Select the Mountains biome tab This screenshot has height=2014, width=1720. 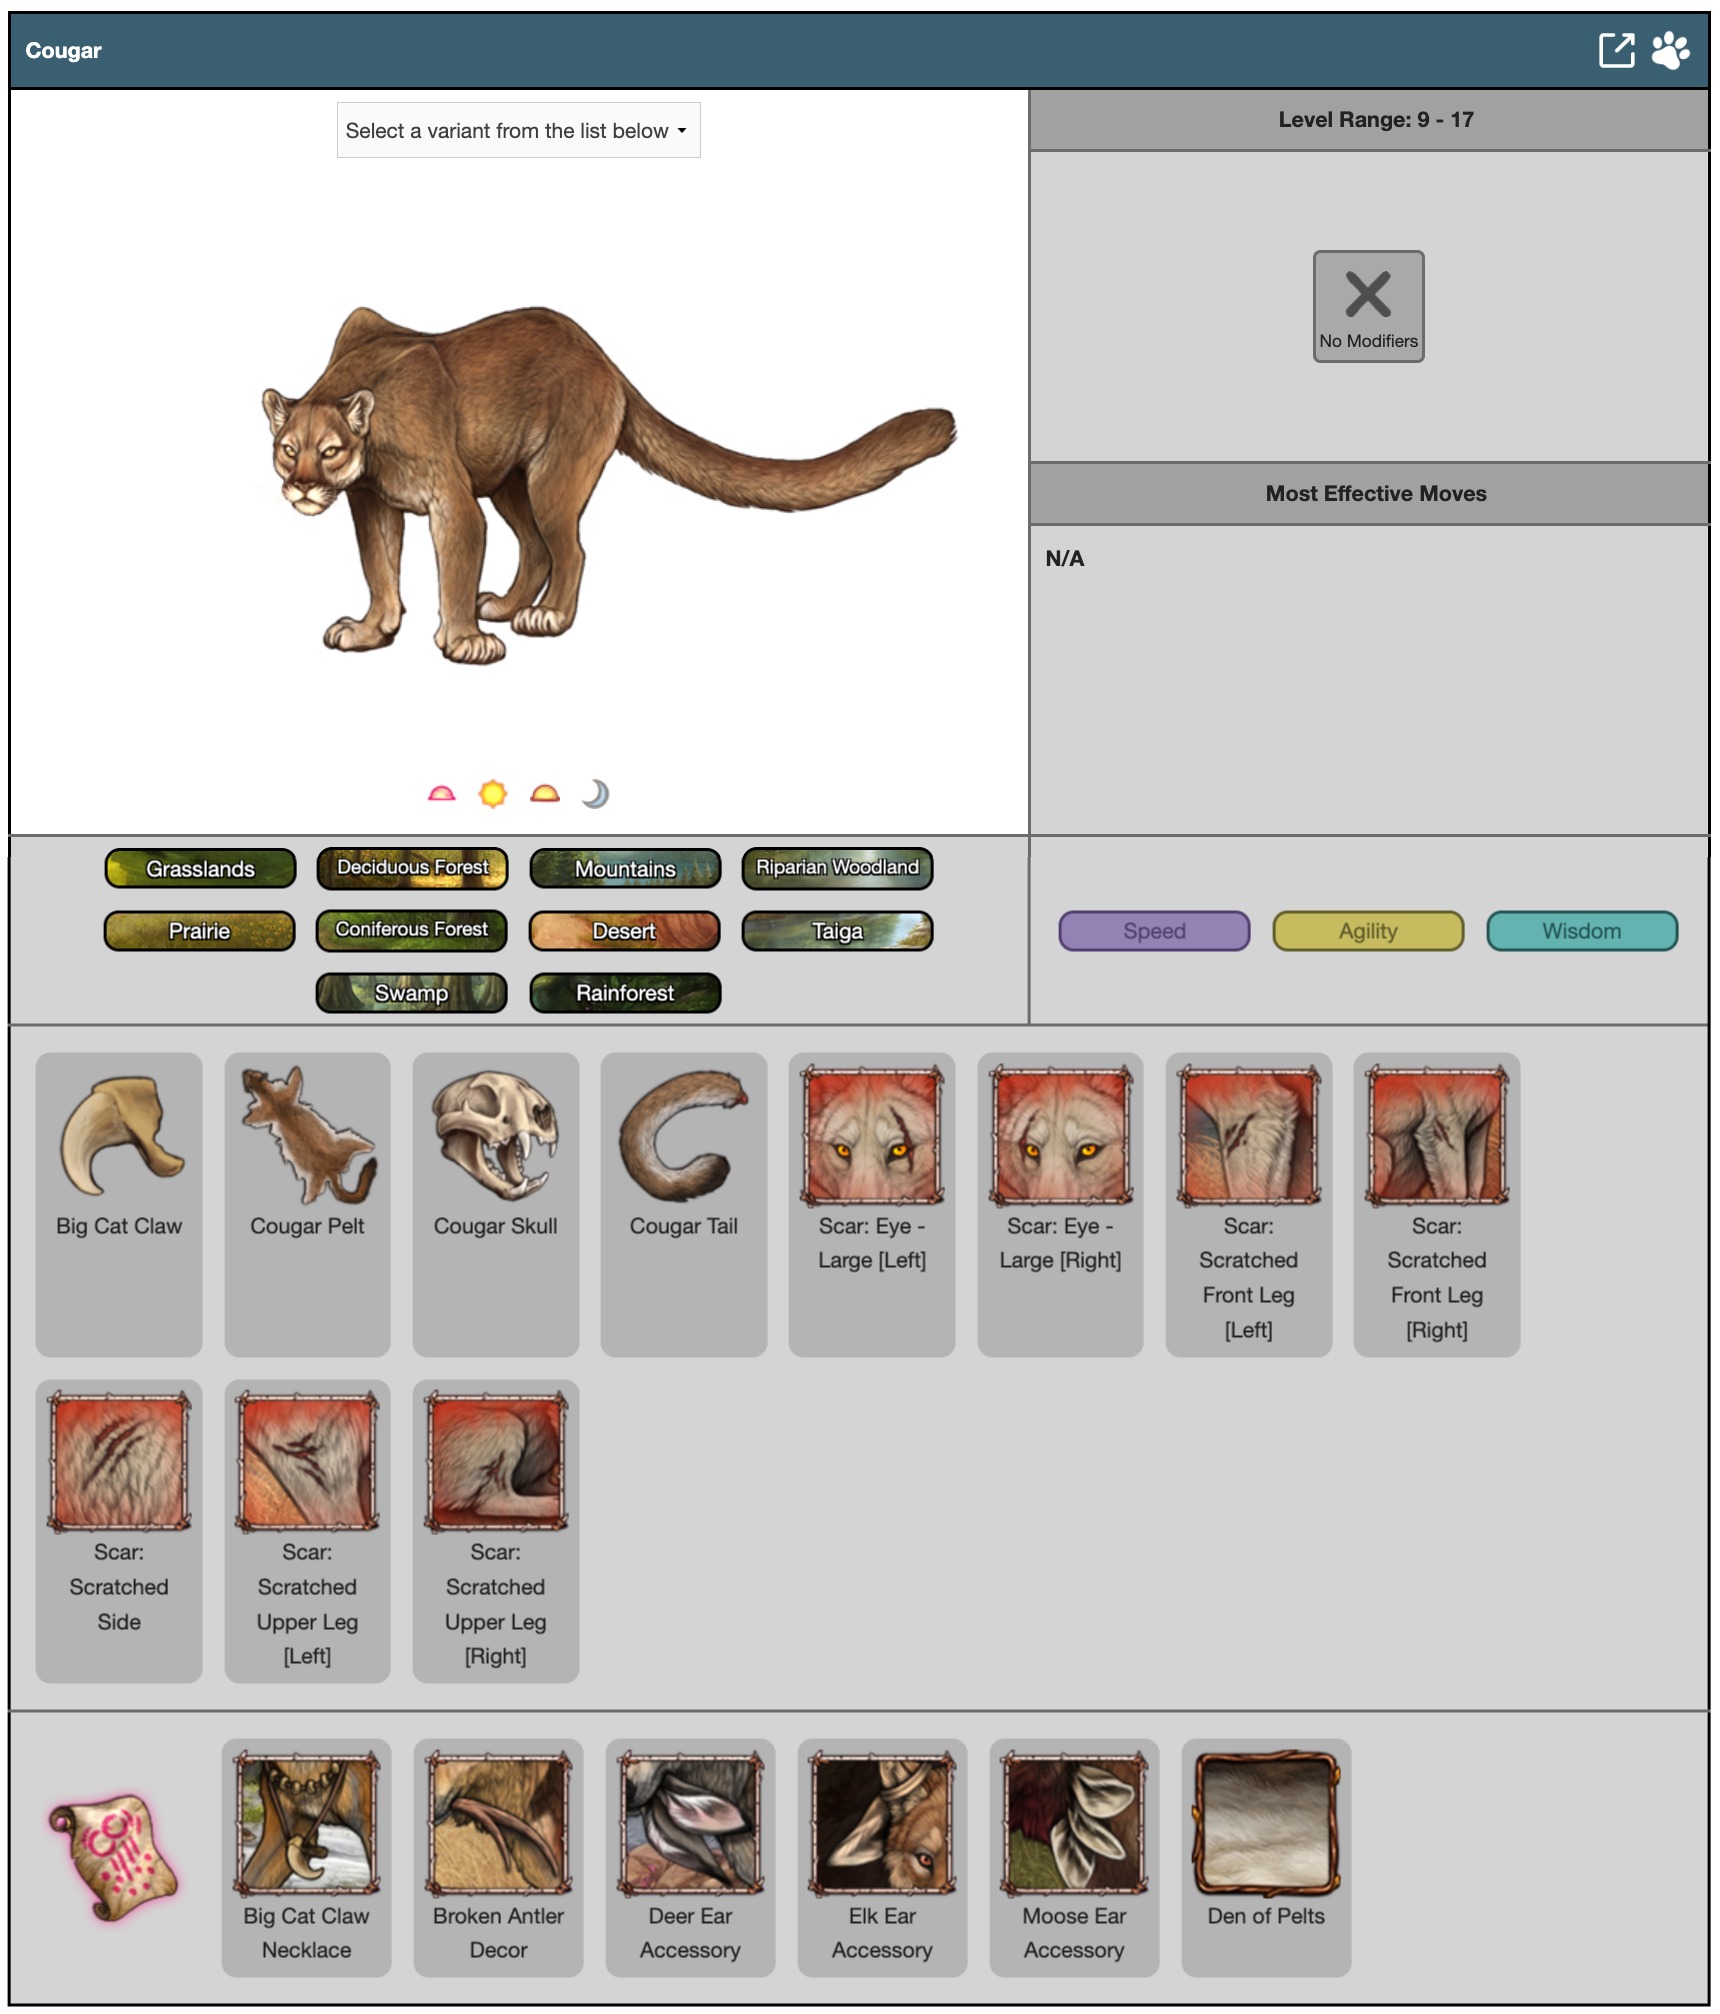pos(624,868)
